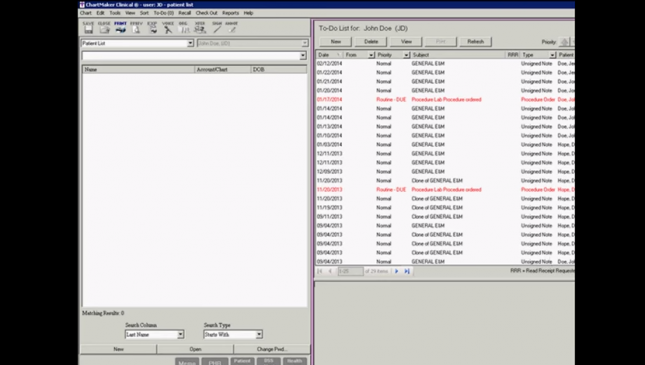Open the From column filter dropdown
This screenshot has height=365, width=645.
[x=371, y=55]
